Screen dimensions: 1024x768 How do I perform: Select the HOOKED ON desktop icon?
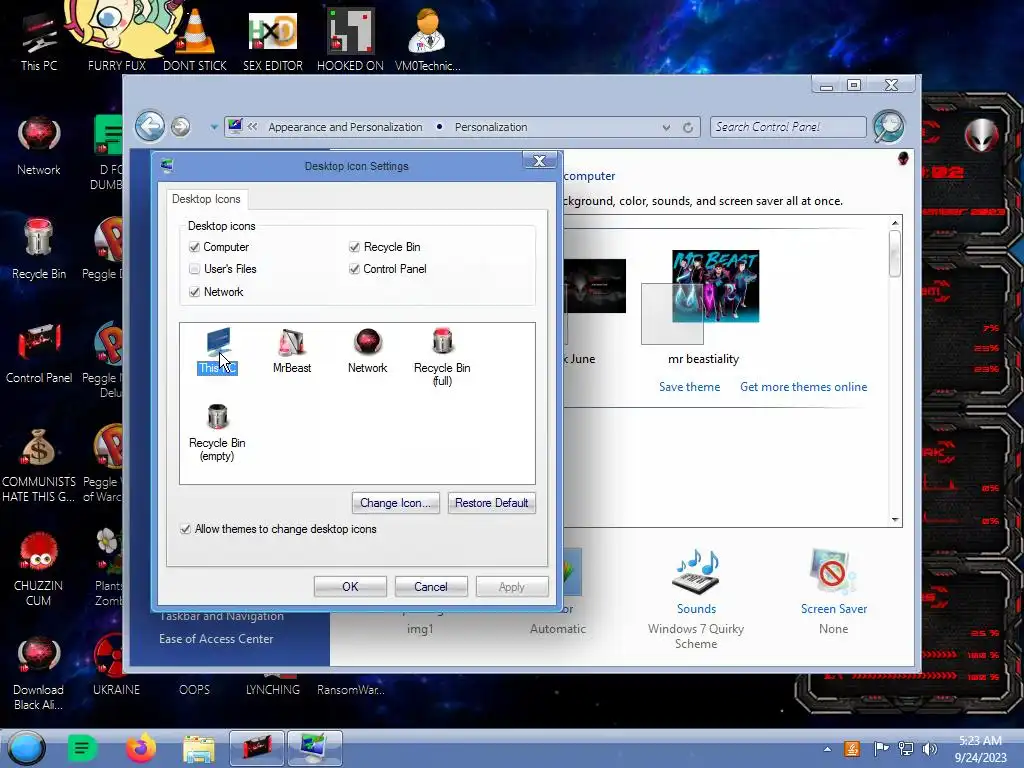coord(350,40)
